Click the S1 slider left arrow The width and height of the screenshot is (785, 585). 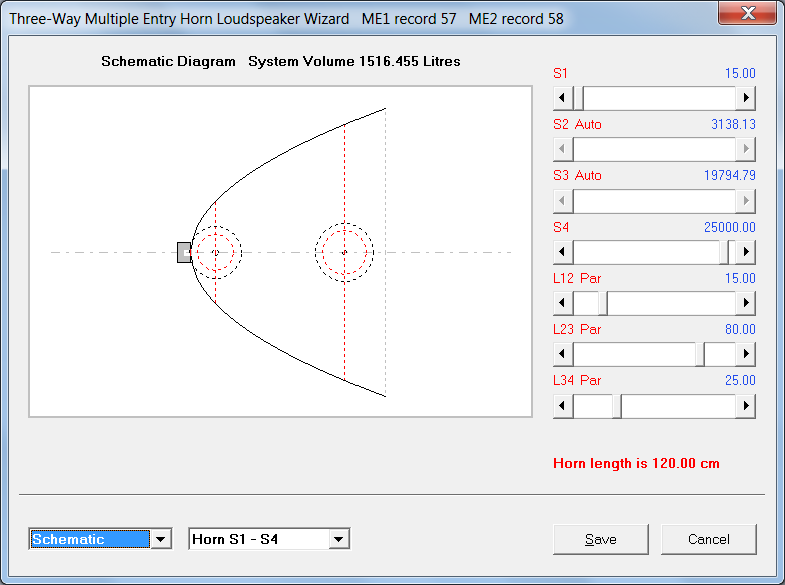[x=563, y=98]
